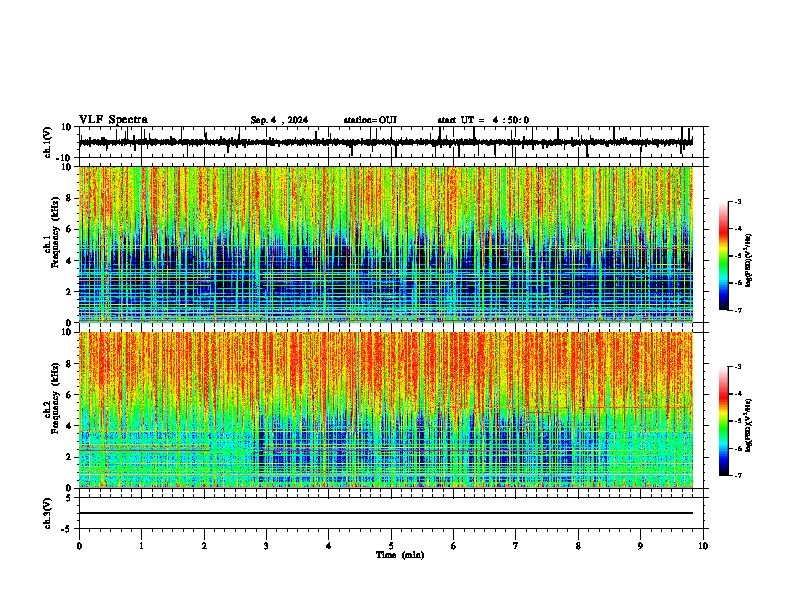Screen dimensions: 792x612
Task: Click the 'start UT = 4:50:0' label
Action: click(483, 120)
